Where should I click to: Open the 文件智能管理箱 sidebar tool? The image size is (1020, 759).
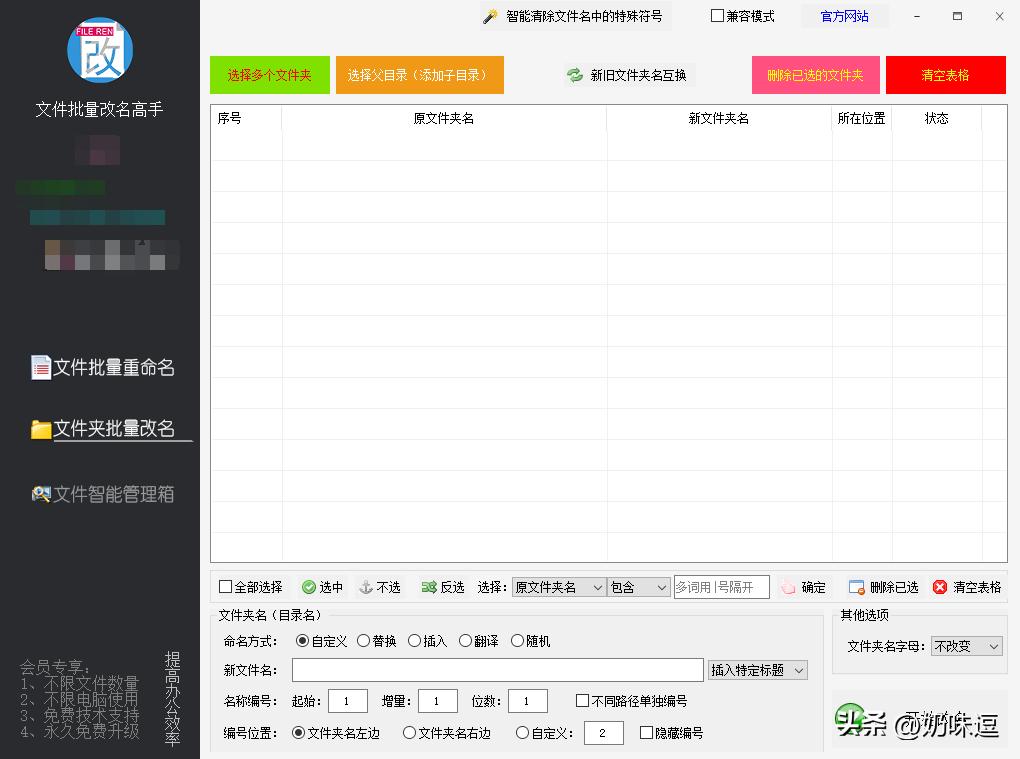click(x=105, y=493)
